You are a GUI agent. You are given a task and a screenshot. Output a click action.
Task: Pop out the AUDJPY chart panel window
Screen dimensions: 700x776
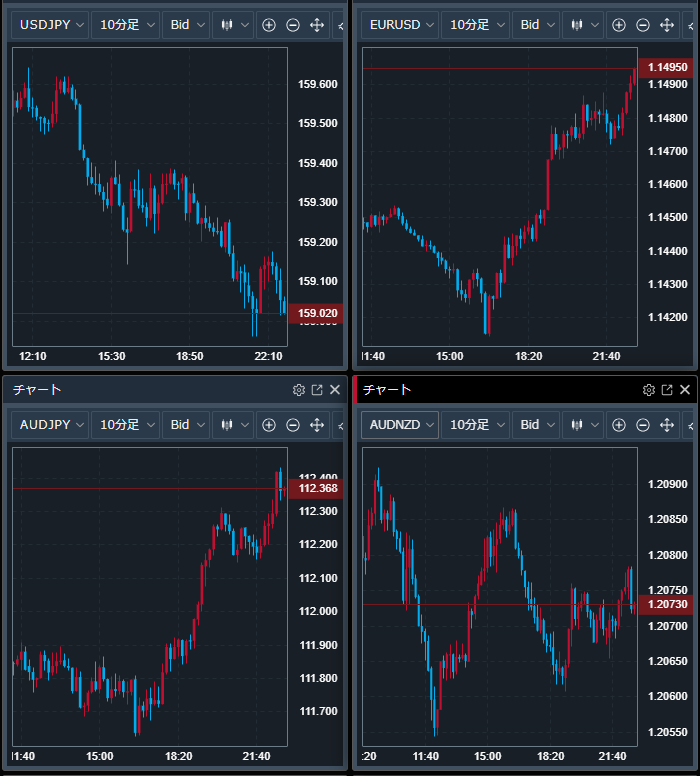tap(317, 390)
